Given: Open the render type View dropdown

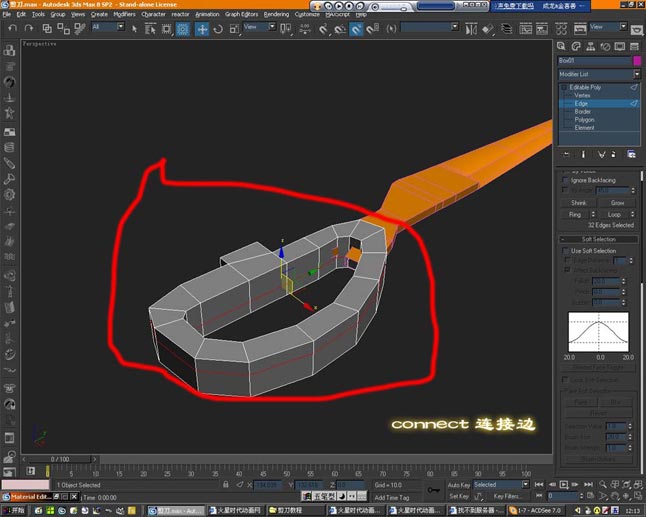Looking at the screenshot, I should 608,27.
